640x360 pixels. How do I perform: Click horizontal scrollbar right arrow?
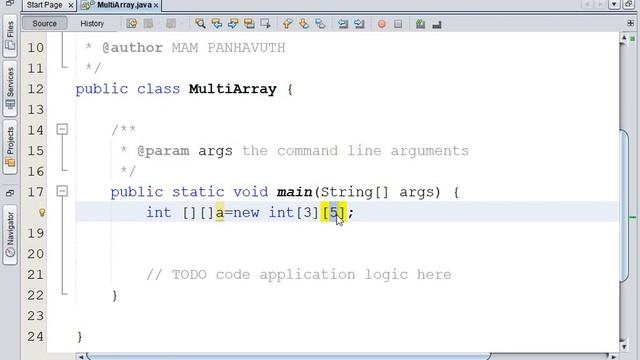(x=613, y=357)
